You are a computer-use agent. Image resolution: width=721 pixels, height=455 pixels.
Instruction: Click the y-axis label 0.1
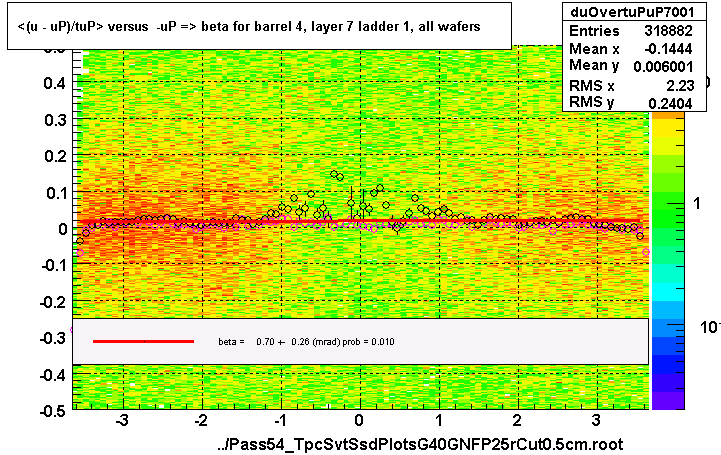[x=55, y=193]
